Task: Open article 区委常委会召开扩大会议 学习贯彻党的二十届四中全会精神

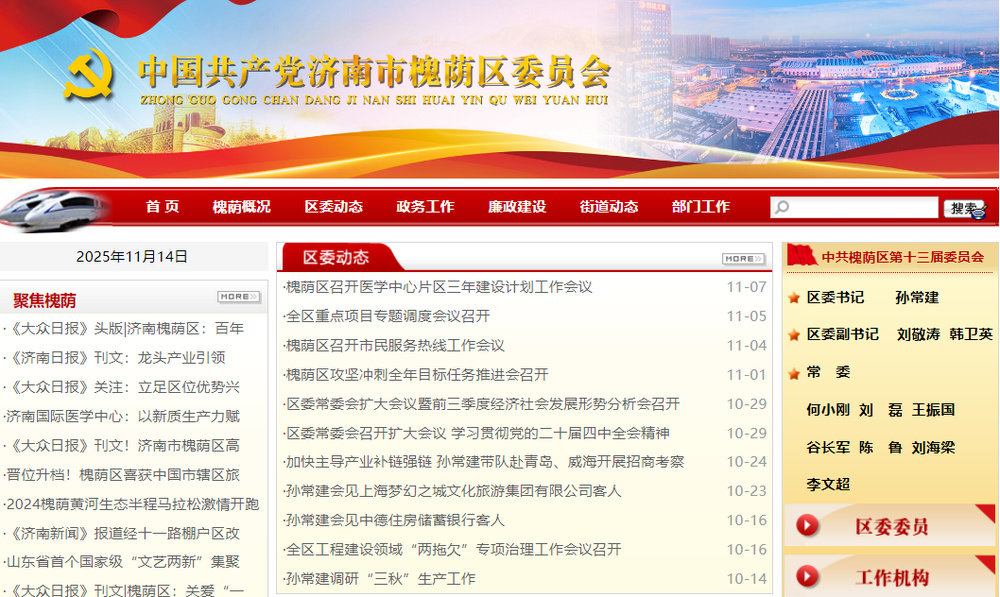Action: click(x=477, y=434)
